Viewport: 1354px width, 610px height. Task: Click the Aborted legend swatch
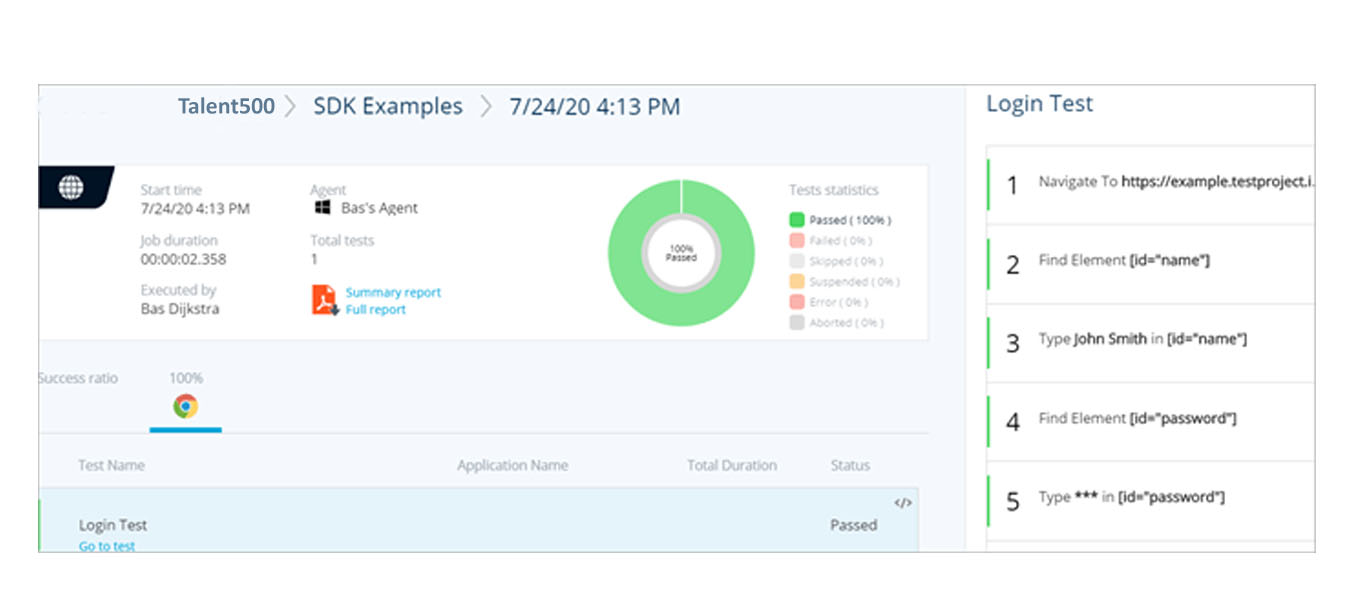click(797, 323)
